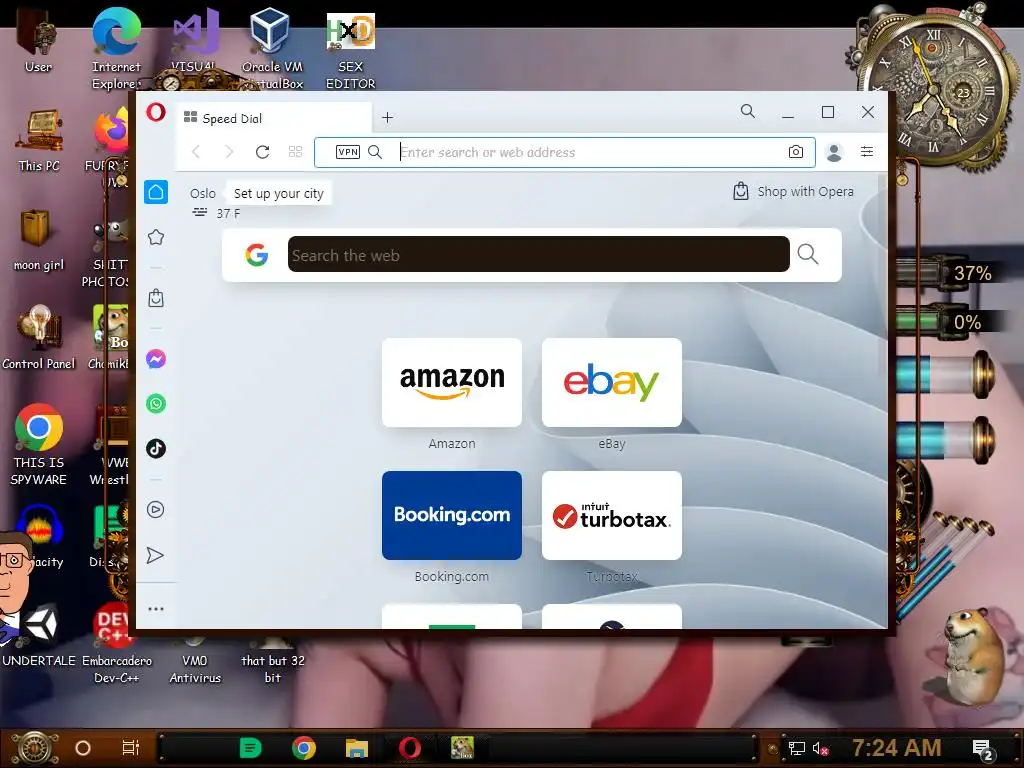Screen dimensions: 1024x768
Task: Open the Player icon in sidebar
Action: coord(155,509)
